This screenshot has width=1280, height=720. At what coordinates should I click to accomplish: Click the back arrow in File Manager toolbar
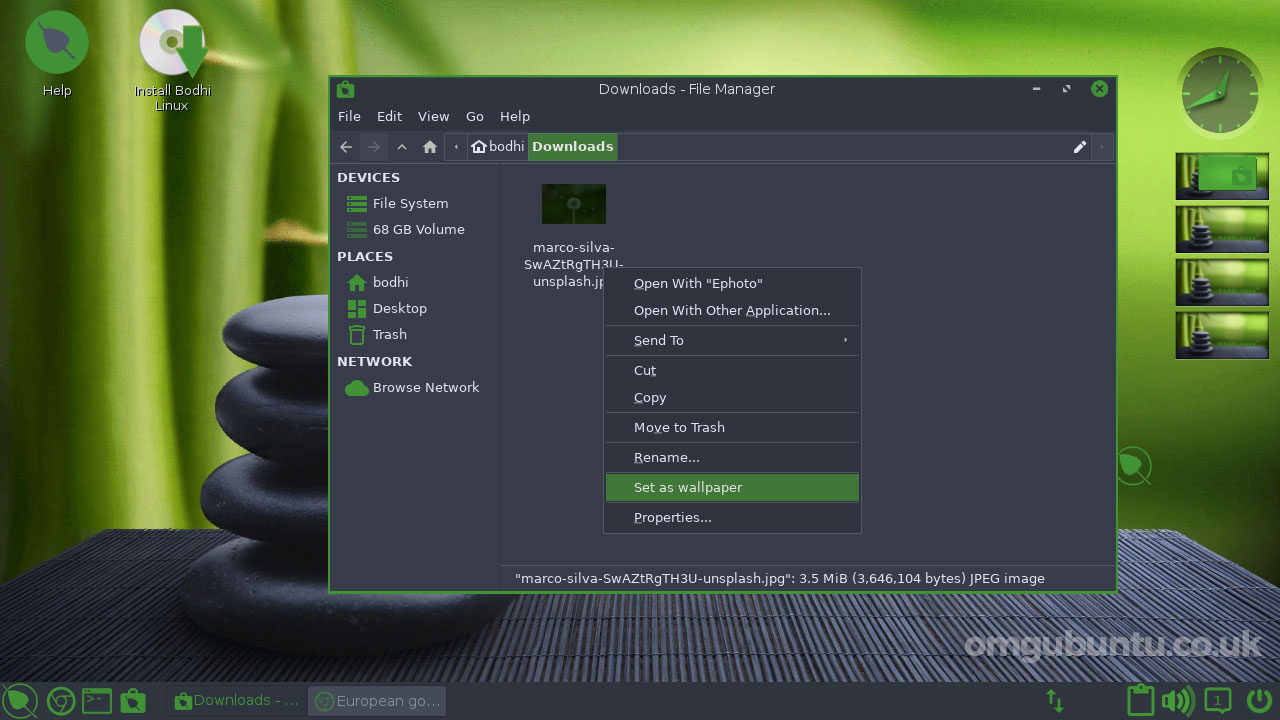click(x=346, y=147)
